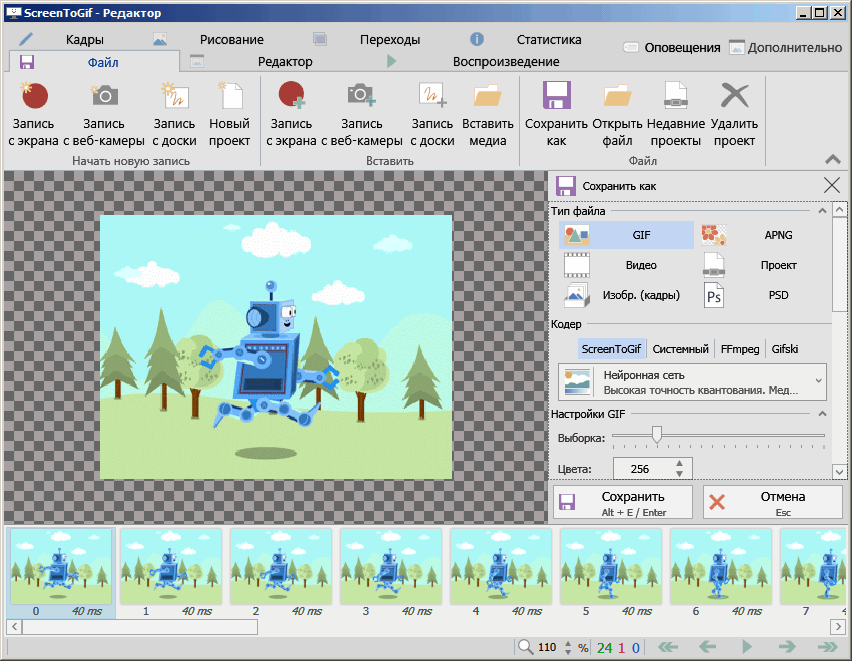Start a new screen recording from 'Начать новую запись'
852x661 pixels.
pos(34,114)
